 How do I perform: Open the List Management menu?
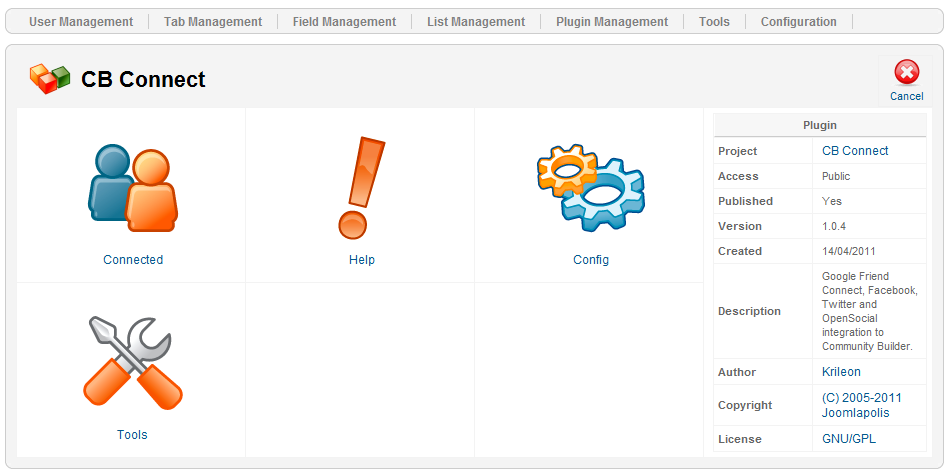(x=476, y=22)
